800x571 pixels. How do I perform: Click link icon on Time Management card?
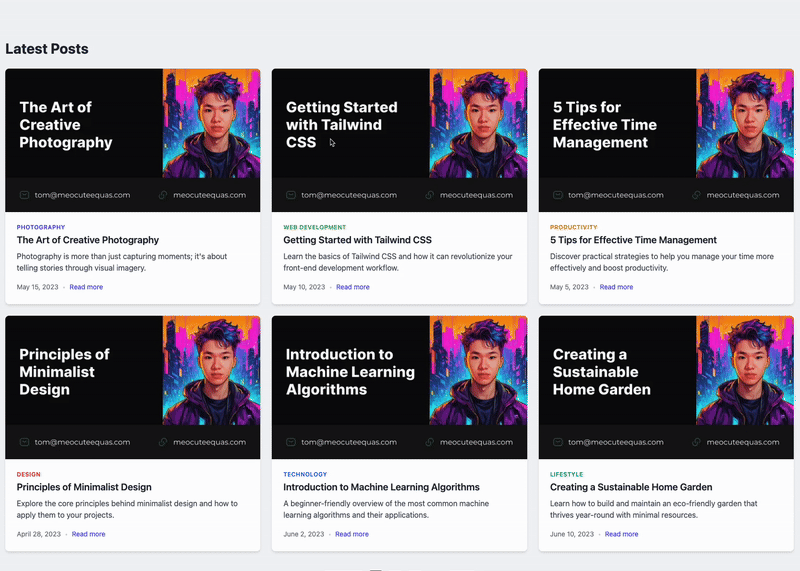click(x=696, y=195)
